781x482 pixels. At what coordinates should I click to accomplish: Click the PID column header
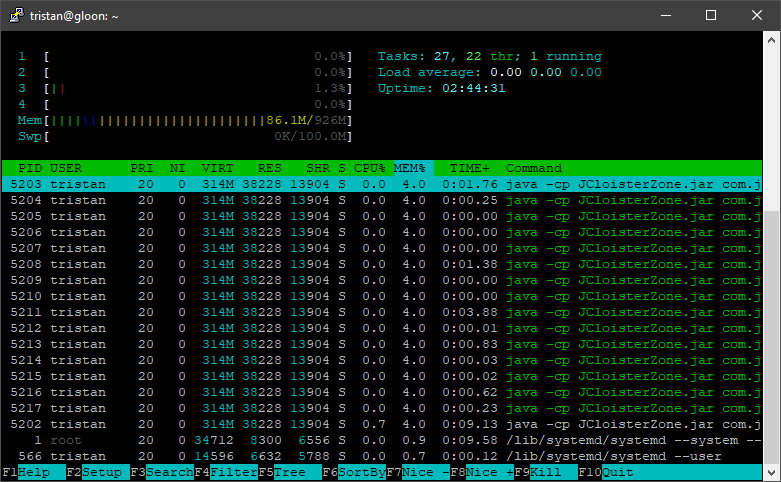30,168
